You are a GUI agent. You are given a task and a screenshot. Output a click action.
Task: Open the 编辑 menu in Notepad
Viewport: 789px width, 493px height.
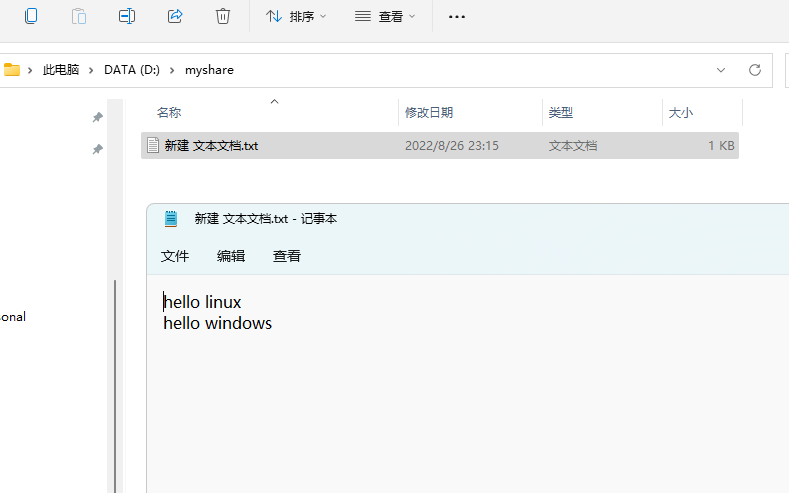[231, 256]
